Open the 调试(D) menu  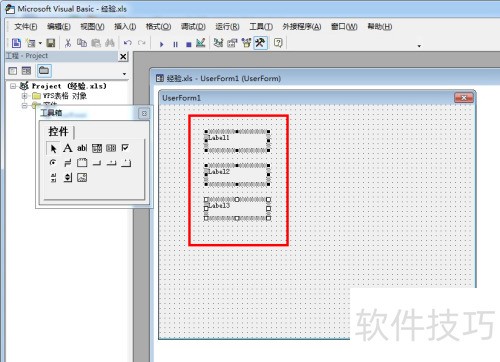[193, 27]
